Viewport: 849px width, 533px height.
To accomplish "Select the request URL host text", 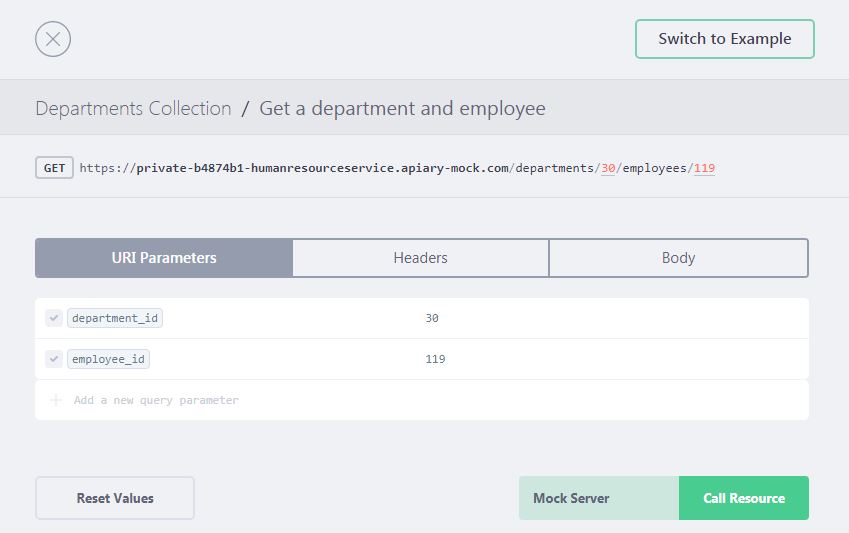I will 321,168.
